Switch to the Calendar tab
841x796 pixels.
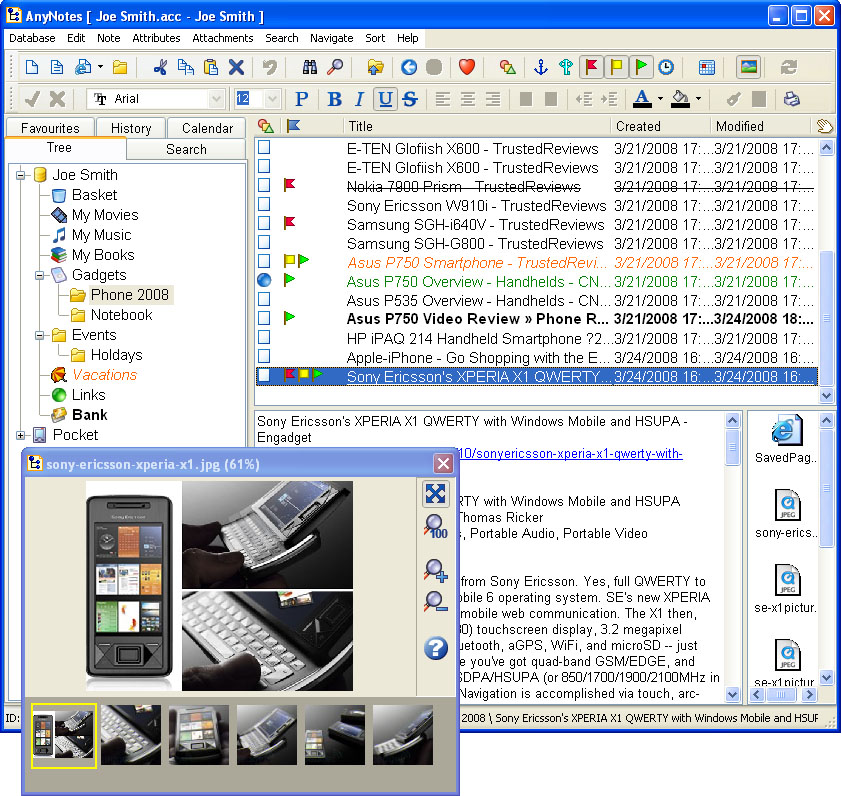point(207,128)
